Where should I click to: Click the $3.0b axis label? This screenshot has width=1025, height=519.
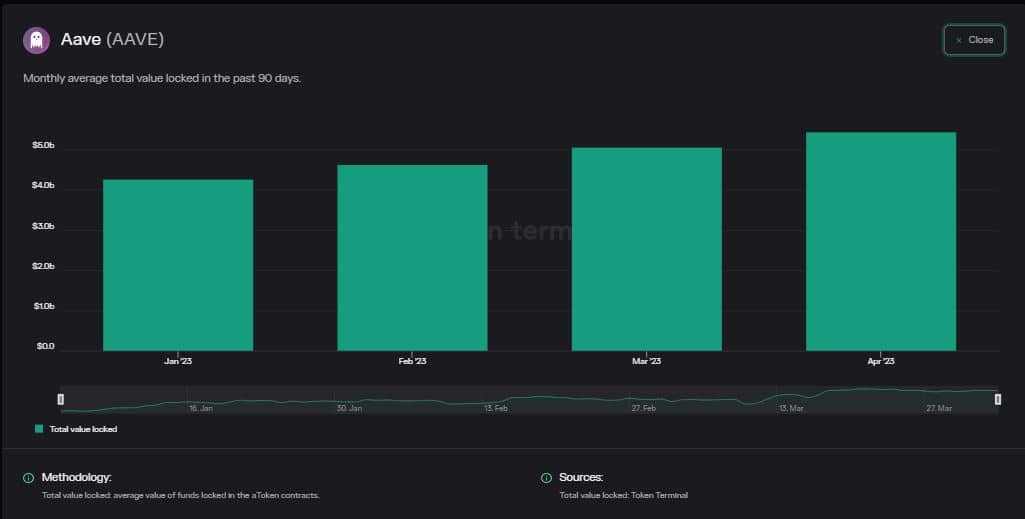tap(43, 226)
